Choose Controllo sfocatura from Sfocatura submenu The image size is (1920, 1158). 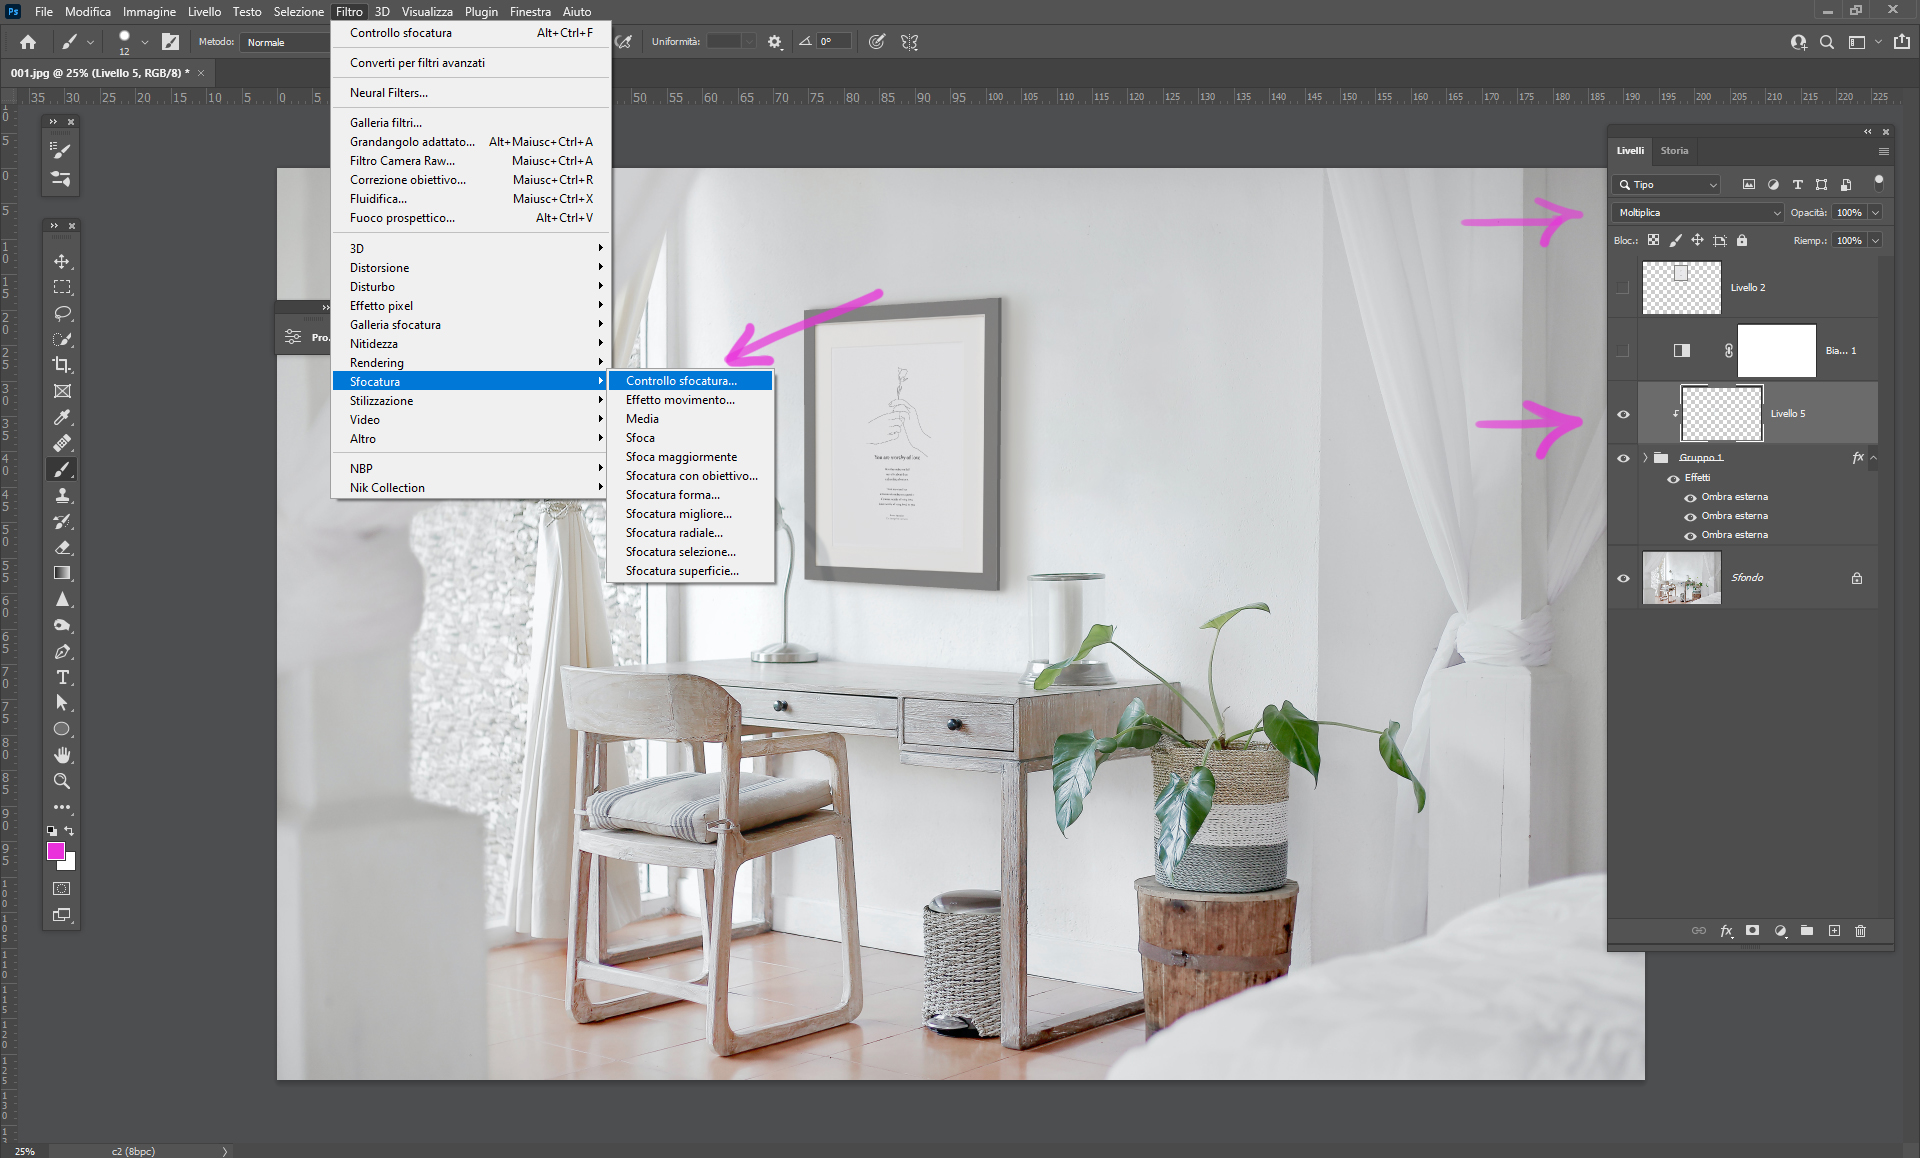tap(681, 381)
